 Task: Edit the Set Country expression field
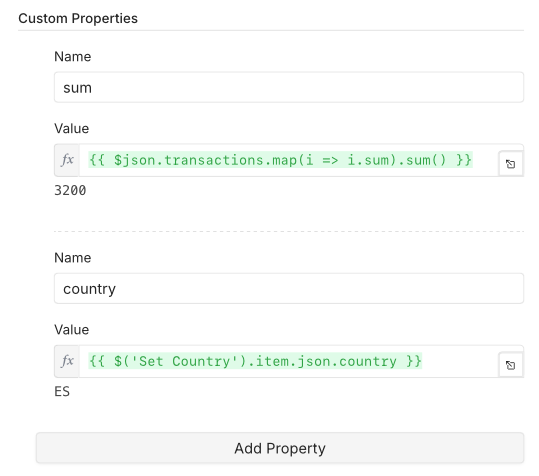click(x=289, y=361)
